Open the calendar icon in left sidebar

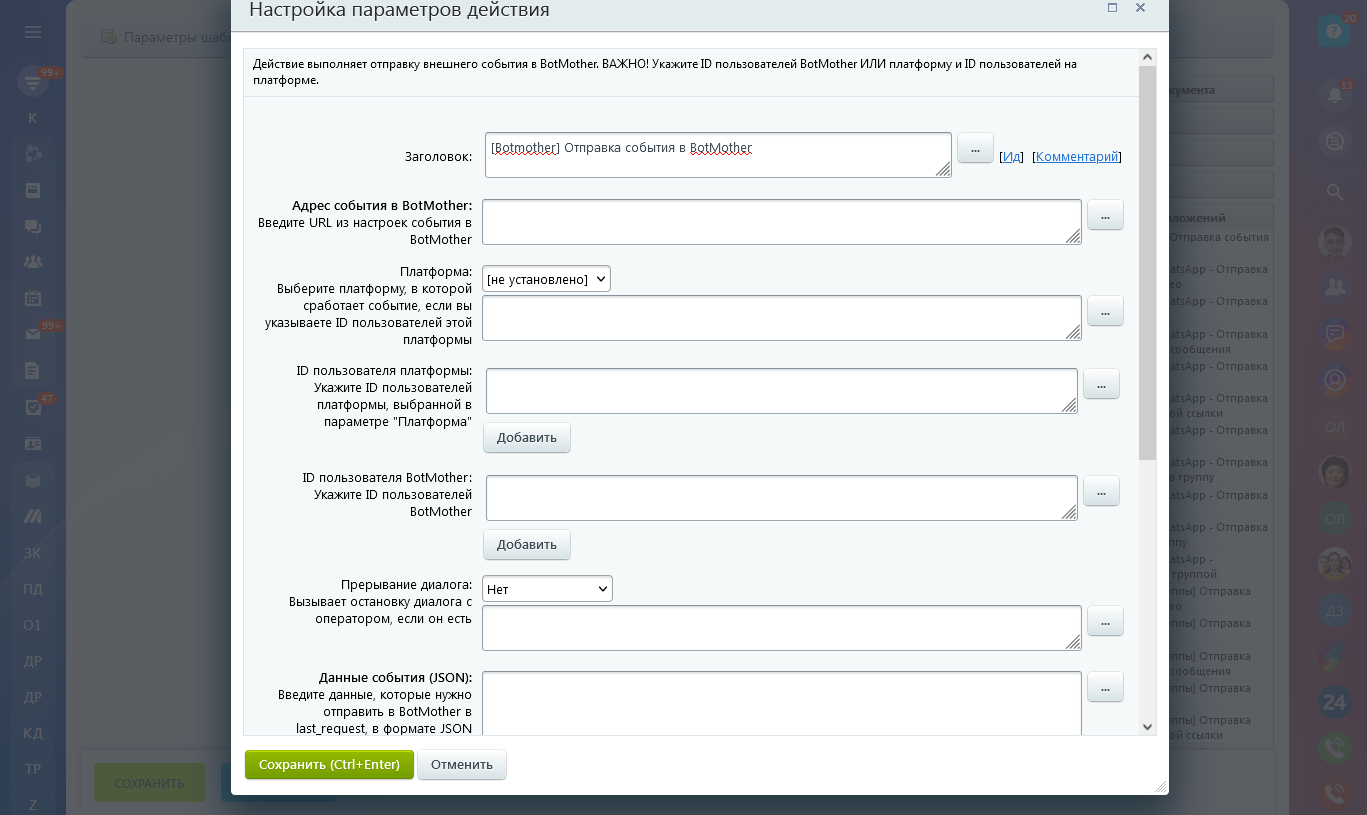(33, 298)
